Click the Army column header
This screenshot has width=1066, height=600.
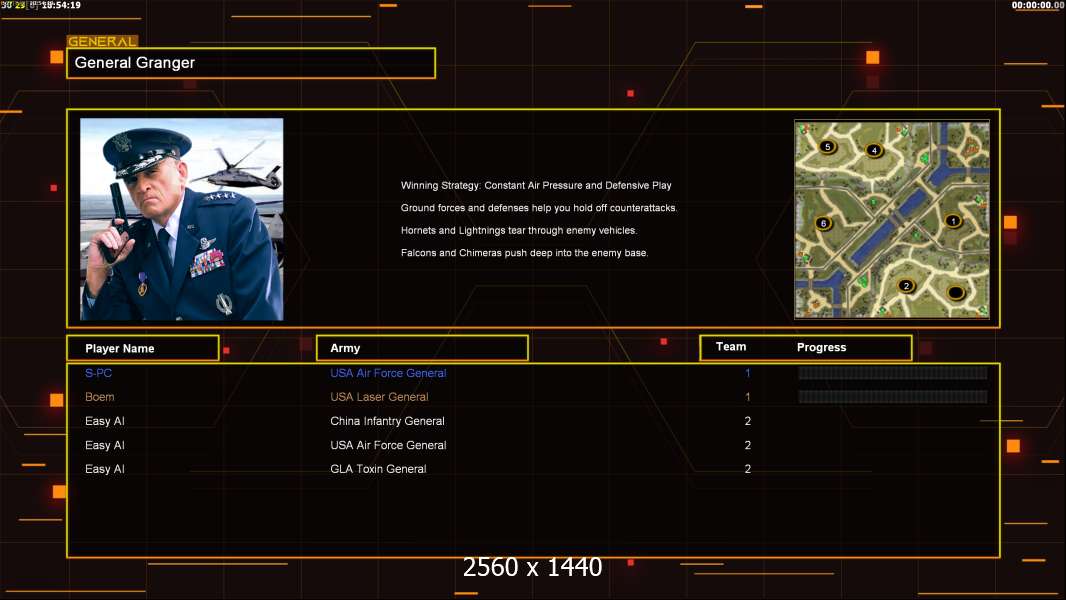[422, 348]
